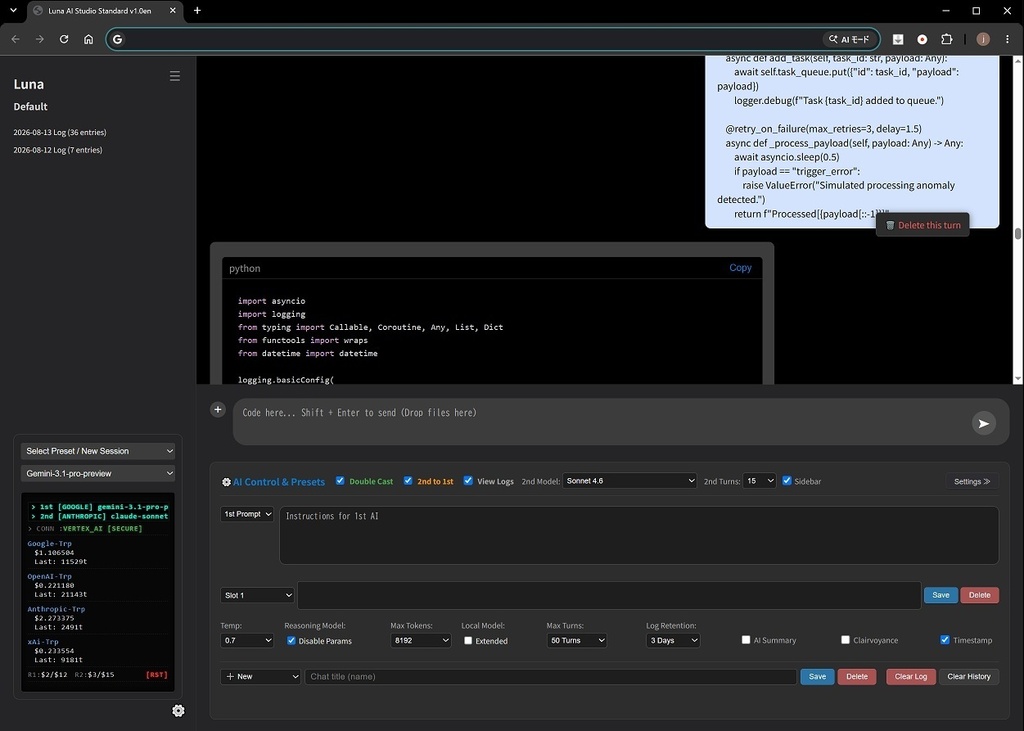Toggle the Double Cast checkbox
1024x731 pixels.
tap(340, 481)
